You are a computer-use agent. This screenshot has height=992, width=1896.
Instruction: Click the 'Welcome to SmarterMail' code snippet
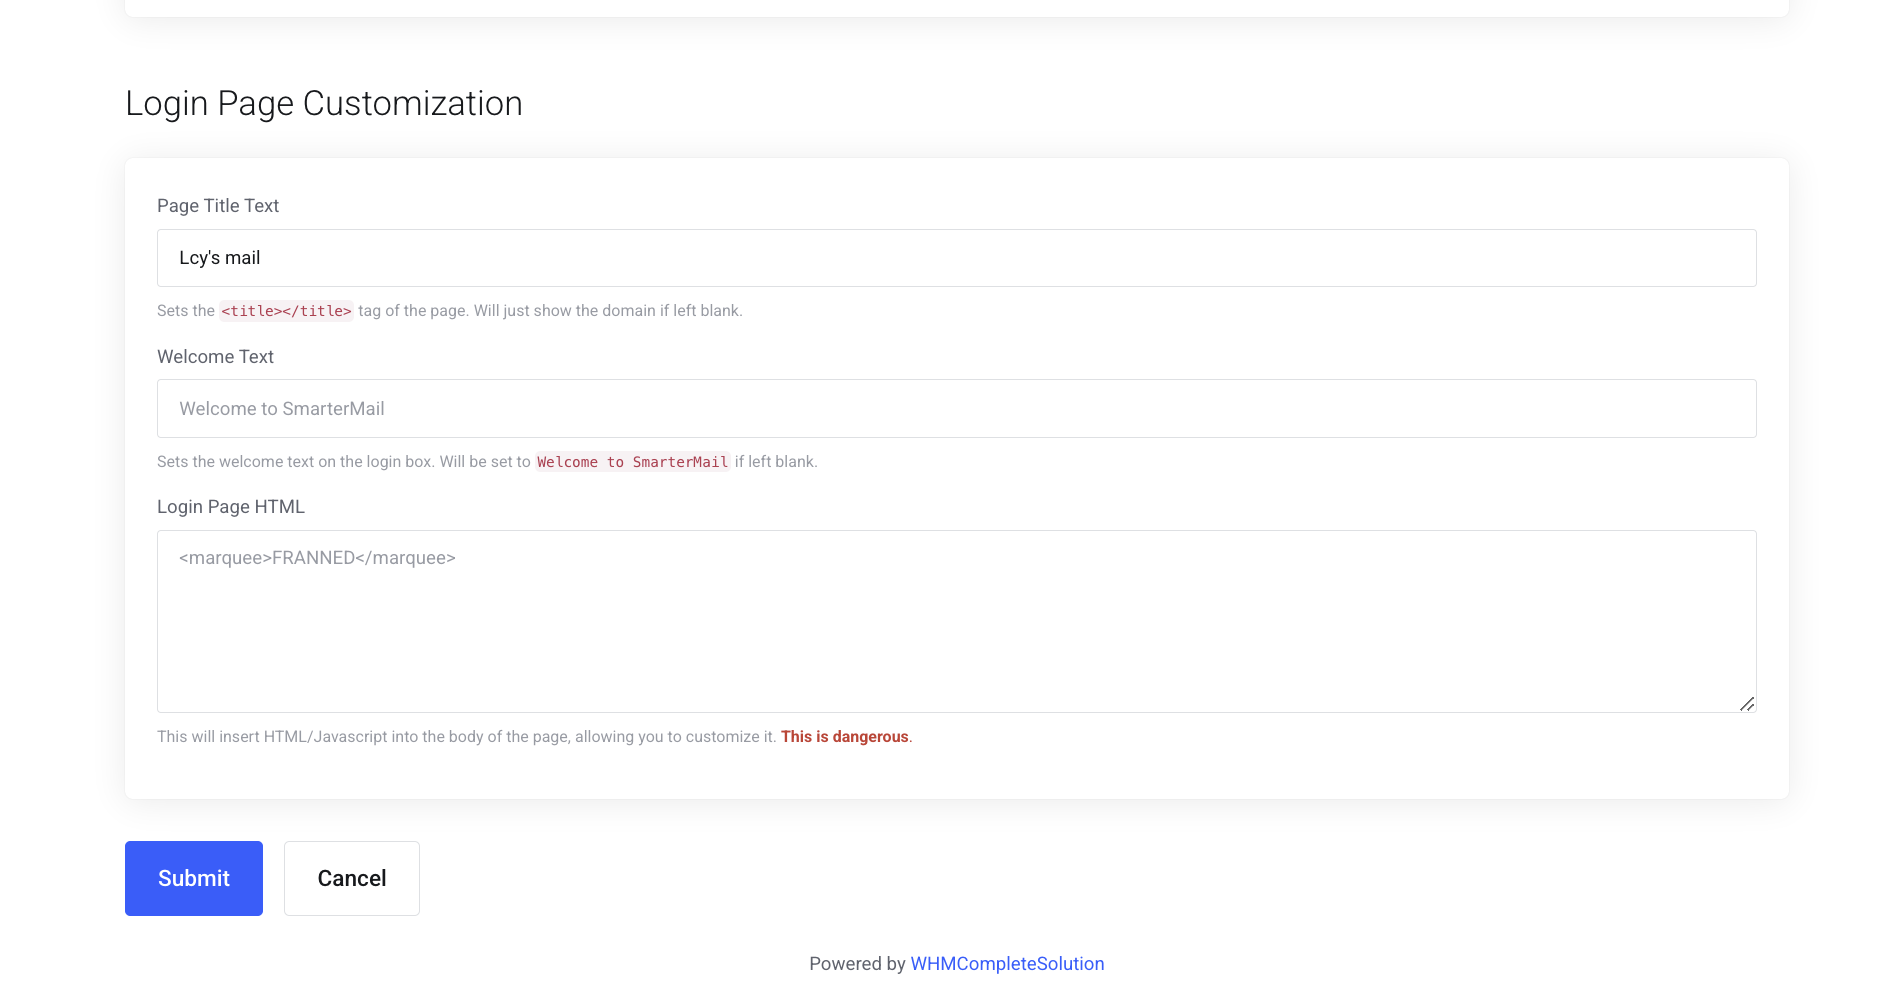click(632, 462)
